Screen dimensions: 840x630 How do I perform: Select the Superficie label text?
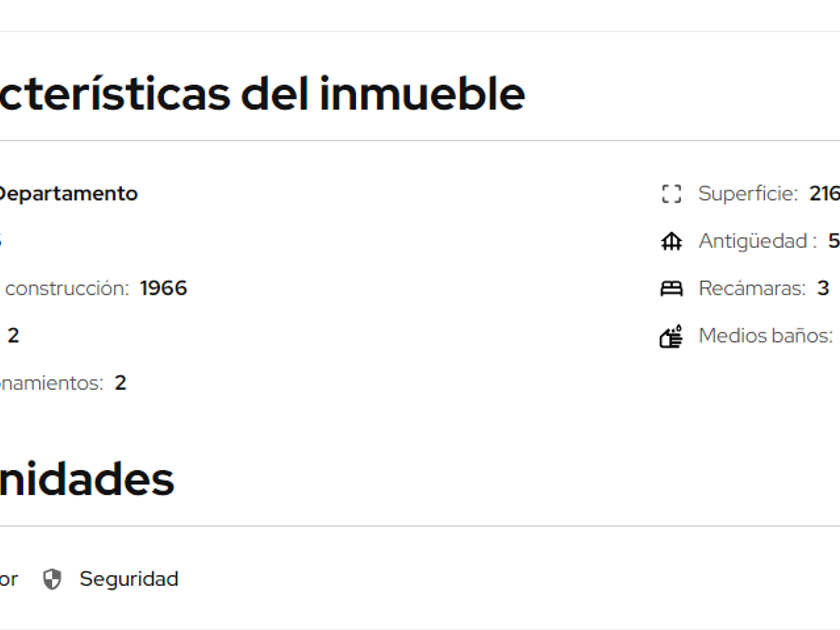(x=747, y=194)
